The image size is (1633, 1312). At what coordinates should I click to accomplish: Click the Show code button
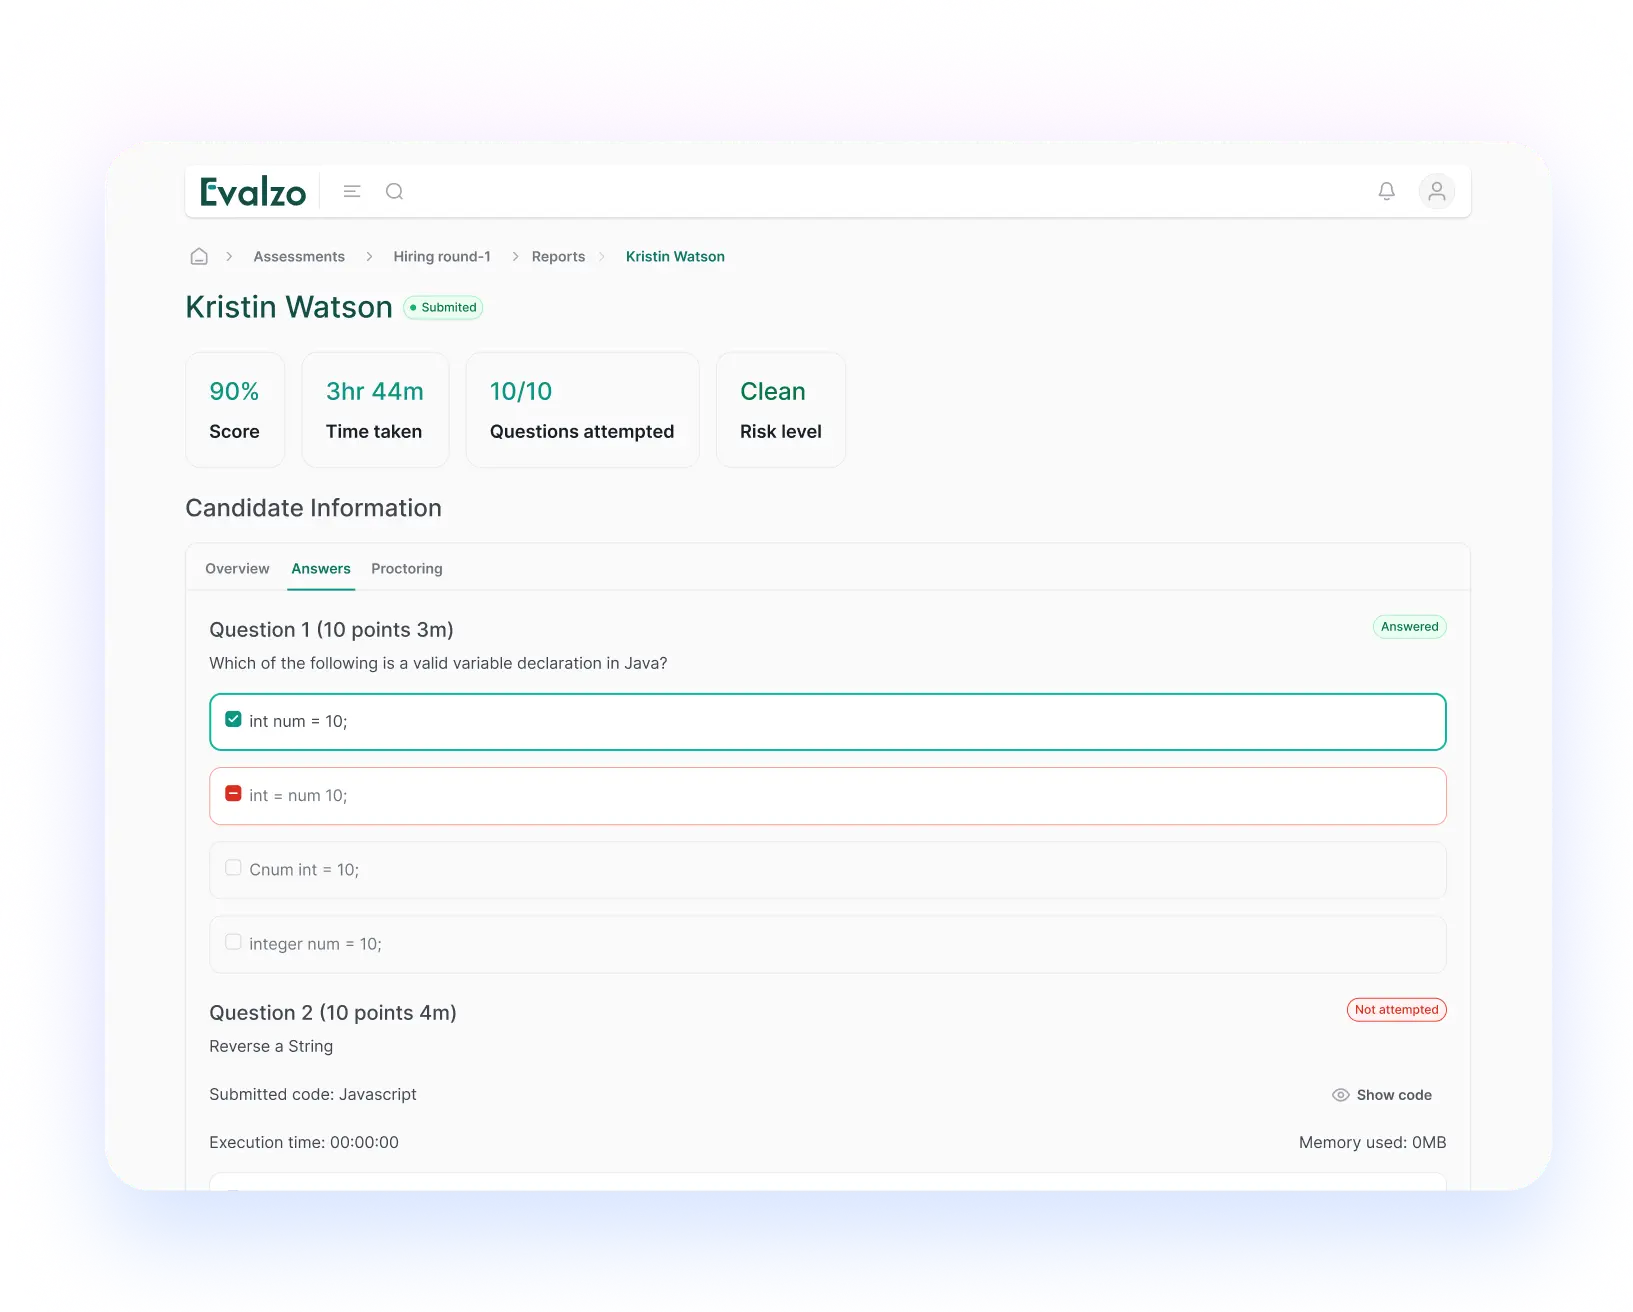pos(1393,1095)
